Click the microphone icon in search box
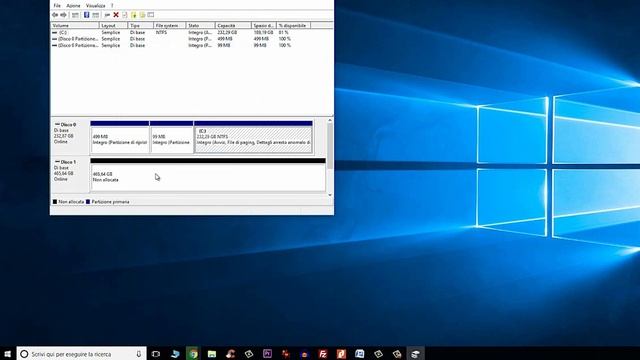Image resolution: width=640 pixels, height=360 pixels. click(139, 354)
